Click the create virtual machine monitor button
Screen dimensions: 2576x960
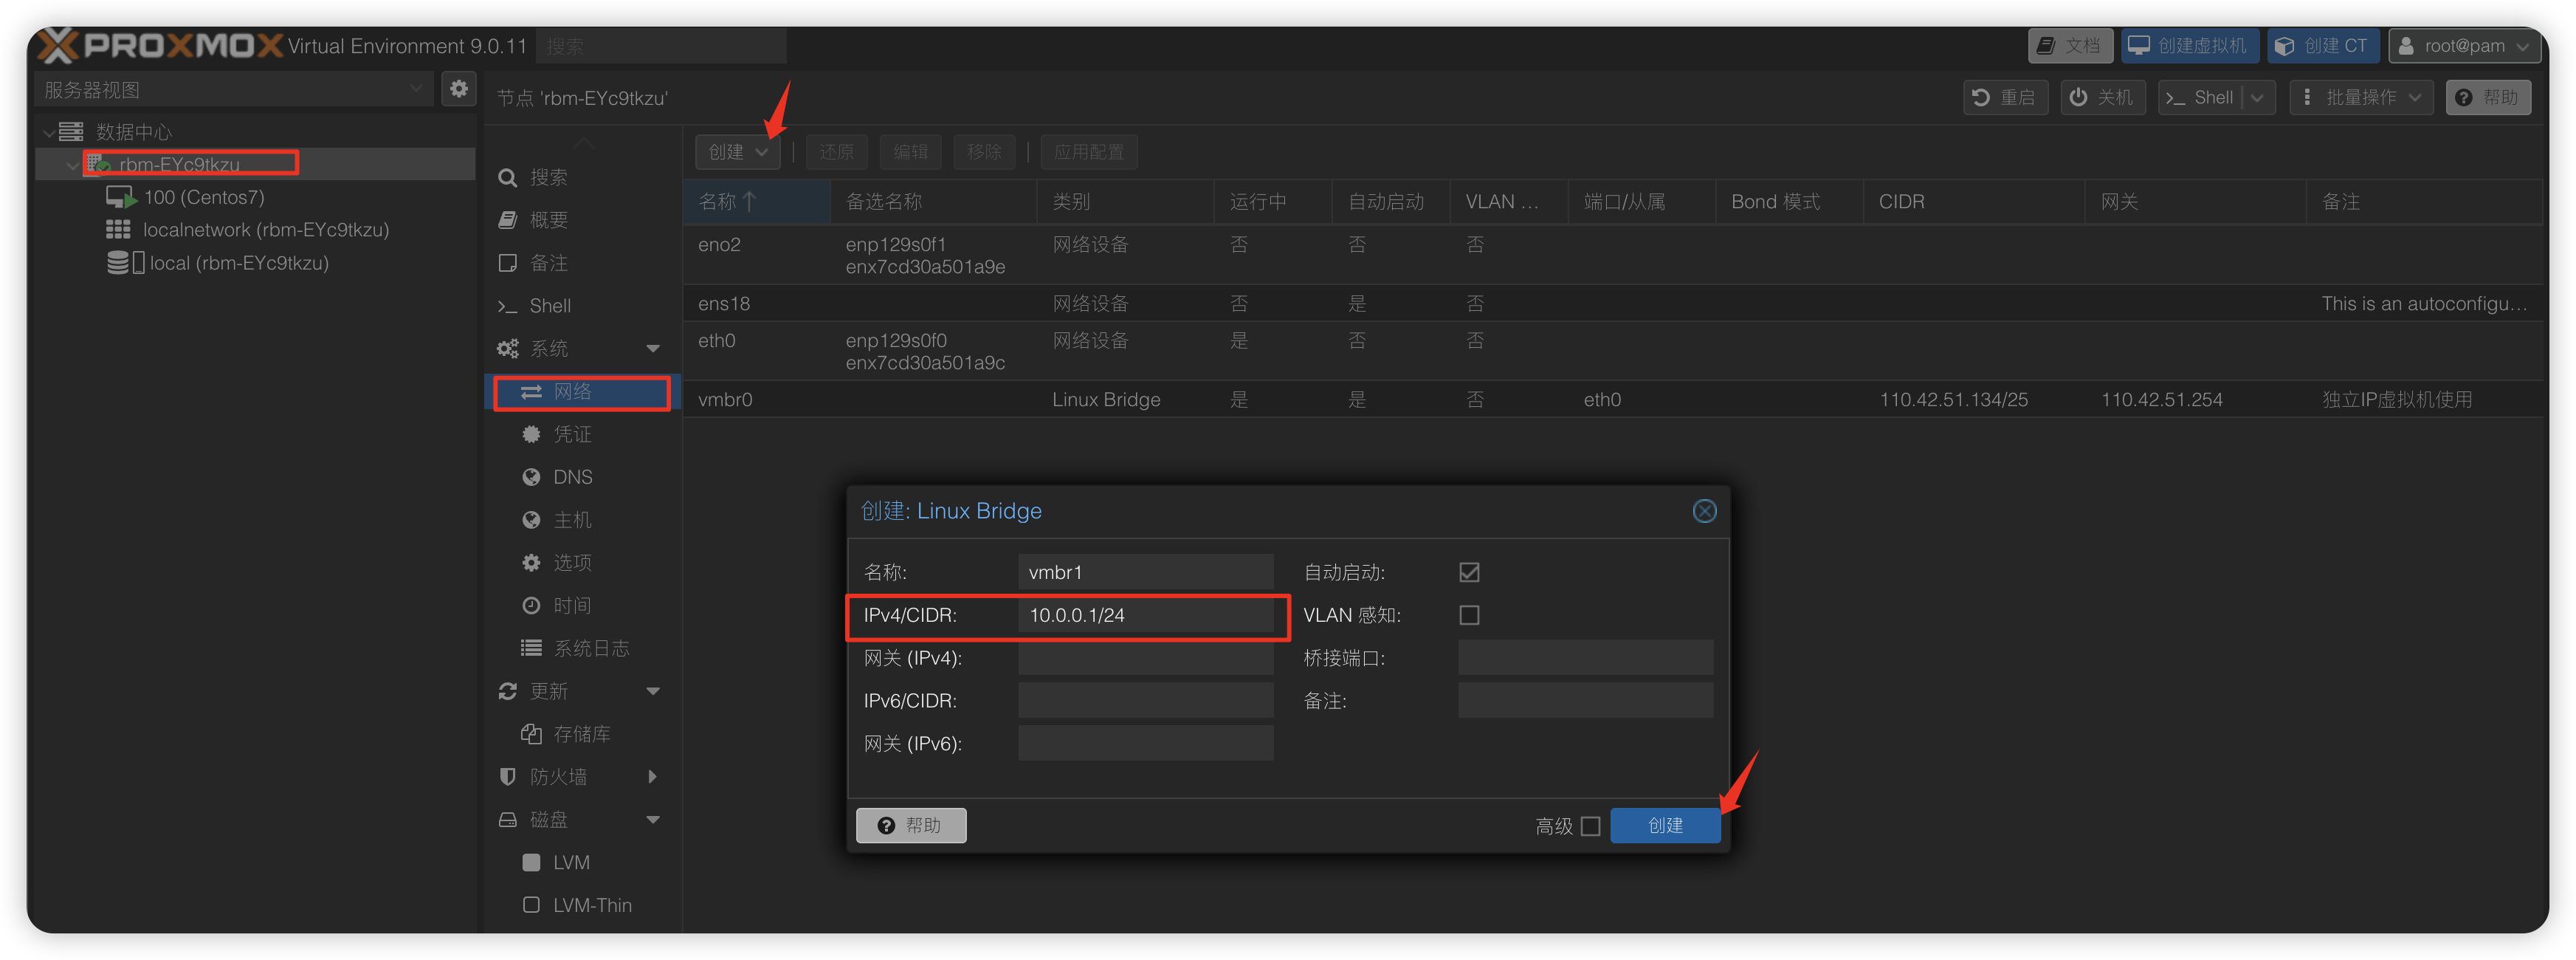pyautogui.click(x=2189, y=45)
